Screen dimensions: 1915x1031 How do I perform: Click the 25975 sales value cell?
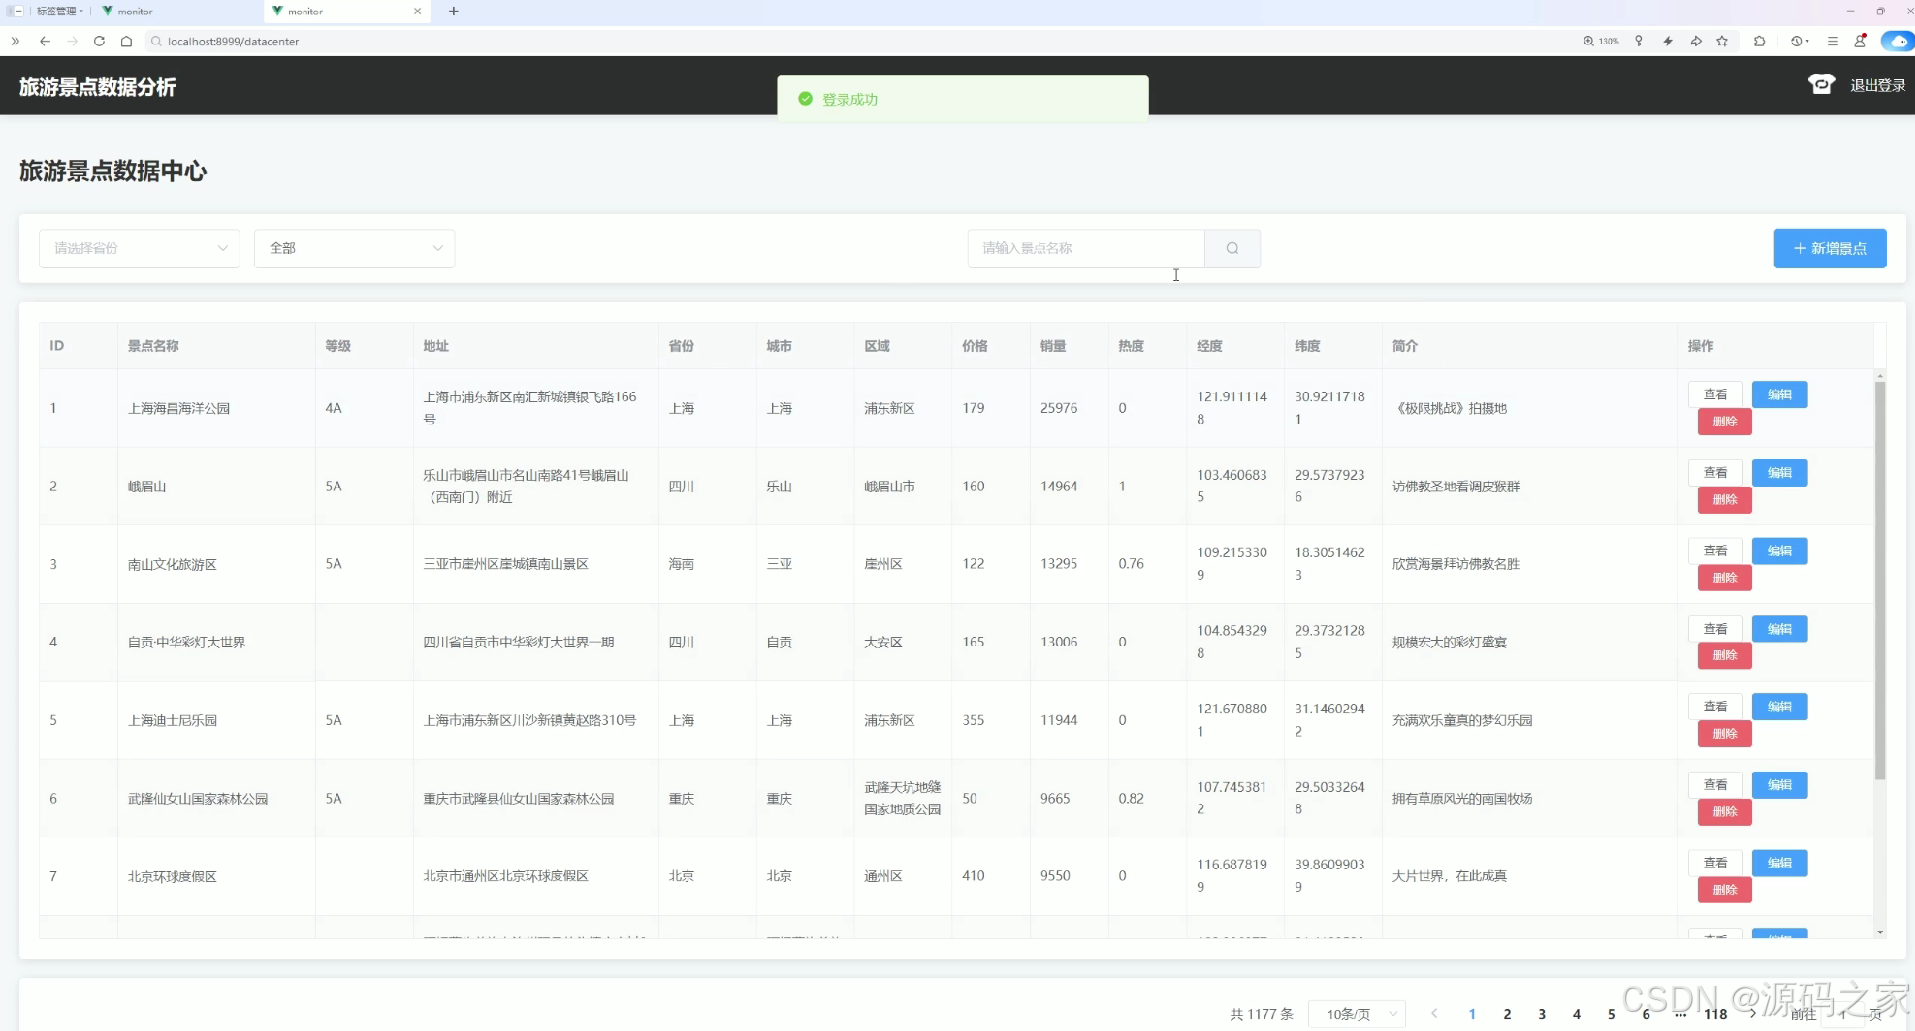[x=1058, y=408]
